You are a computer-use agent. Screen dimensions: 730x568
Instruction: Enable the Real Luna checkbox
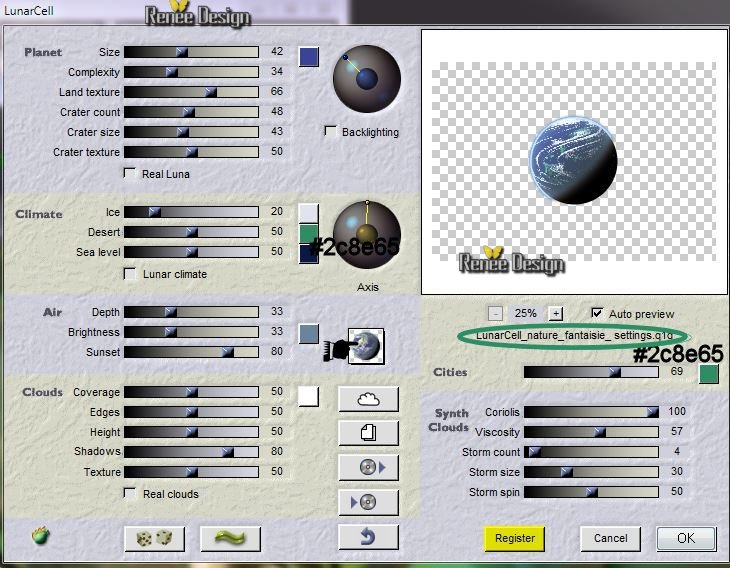pos(129,173)
